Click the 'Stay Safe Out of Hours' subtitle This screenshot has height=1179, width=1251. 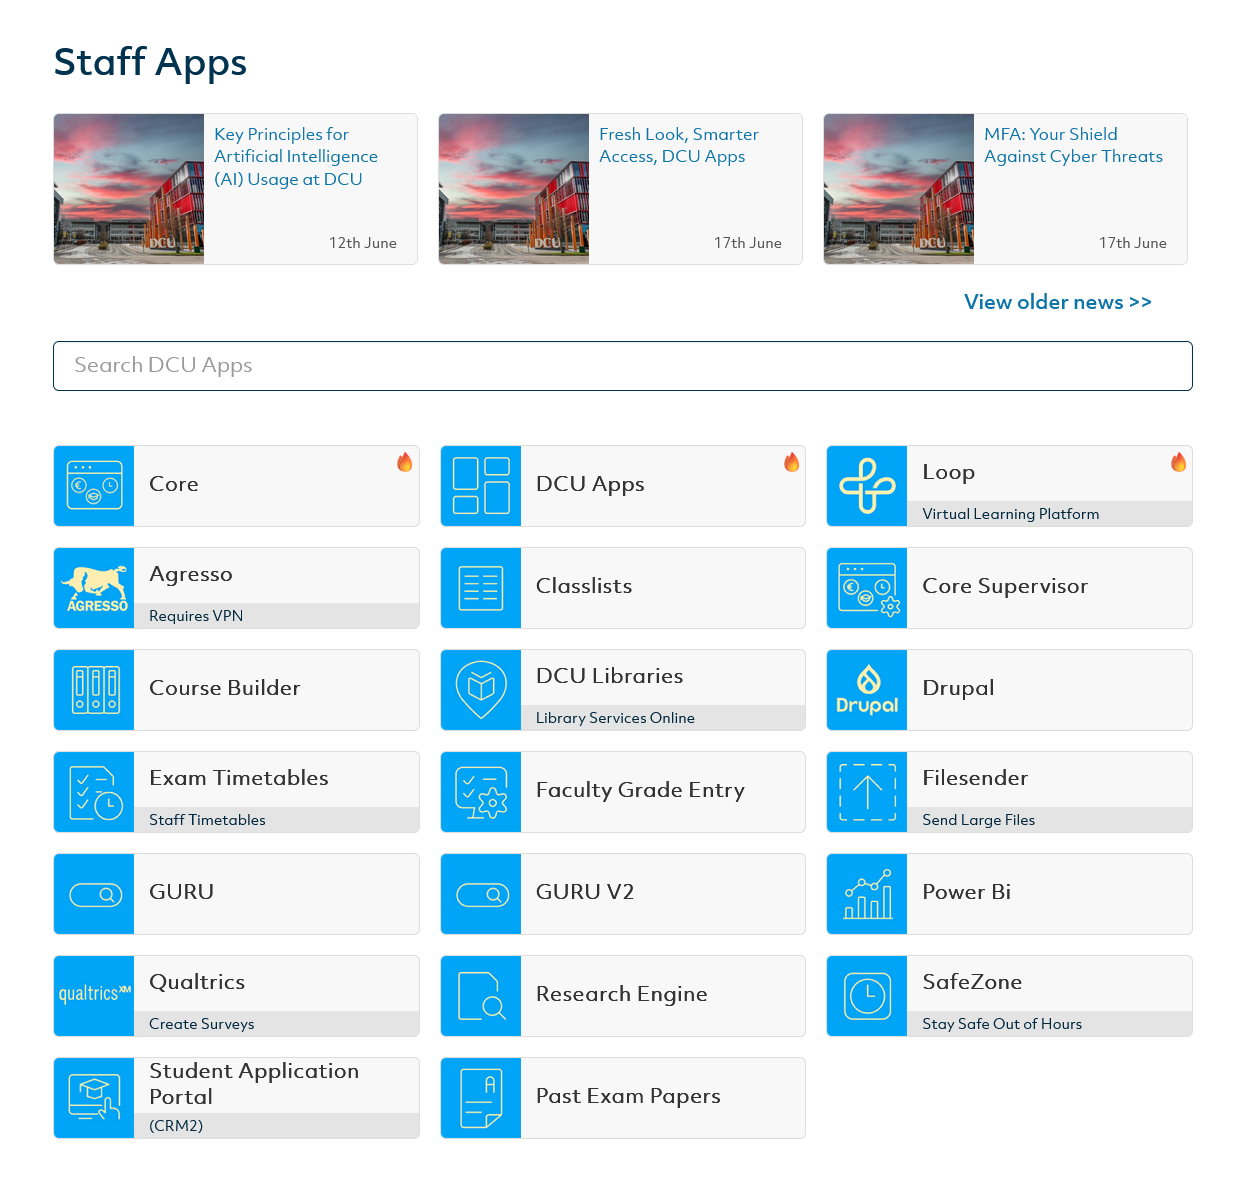coord(1002,1024)
